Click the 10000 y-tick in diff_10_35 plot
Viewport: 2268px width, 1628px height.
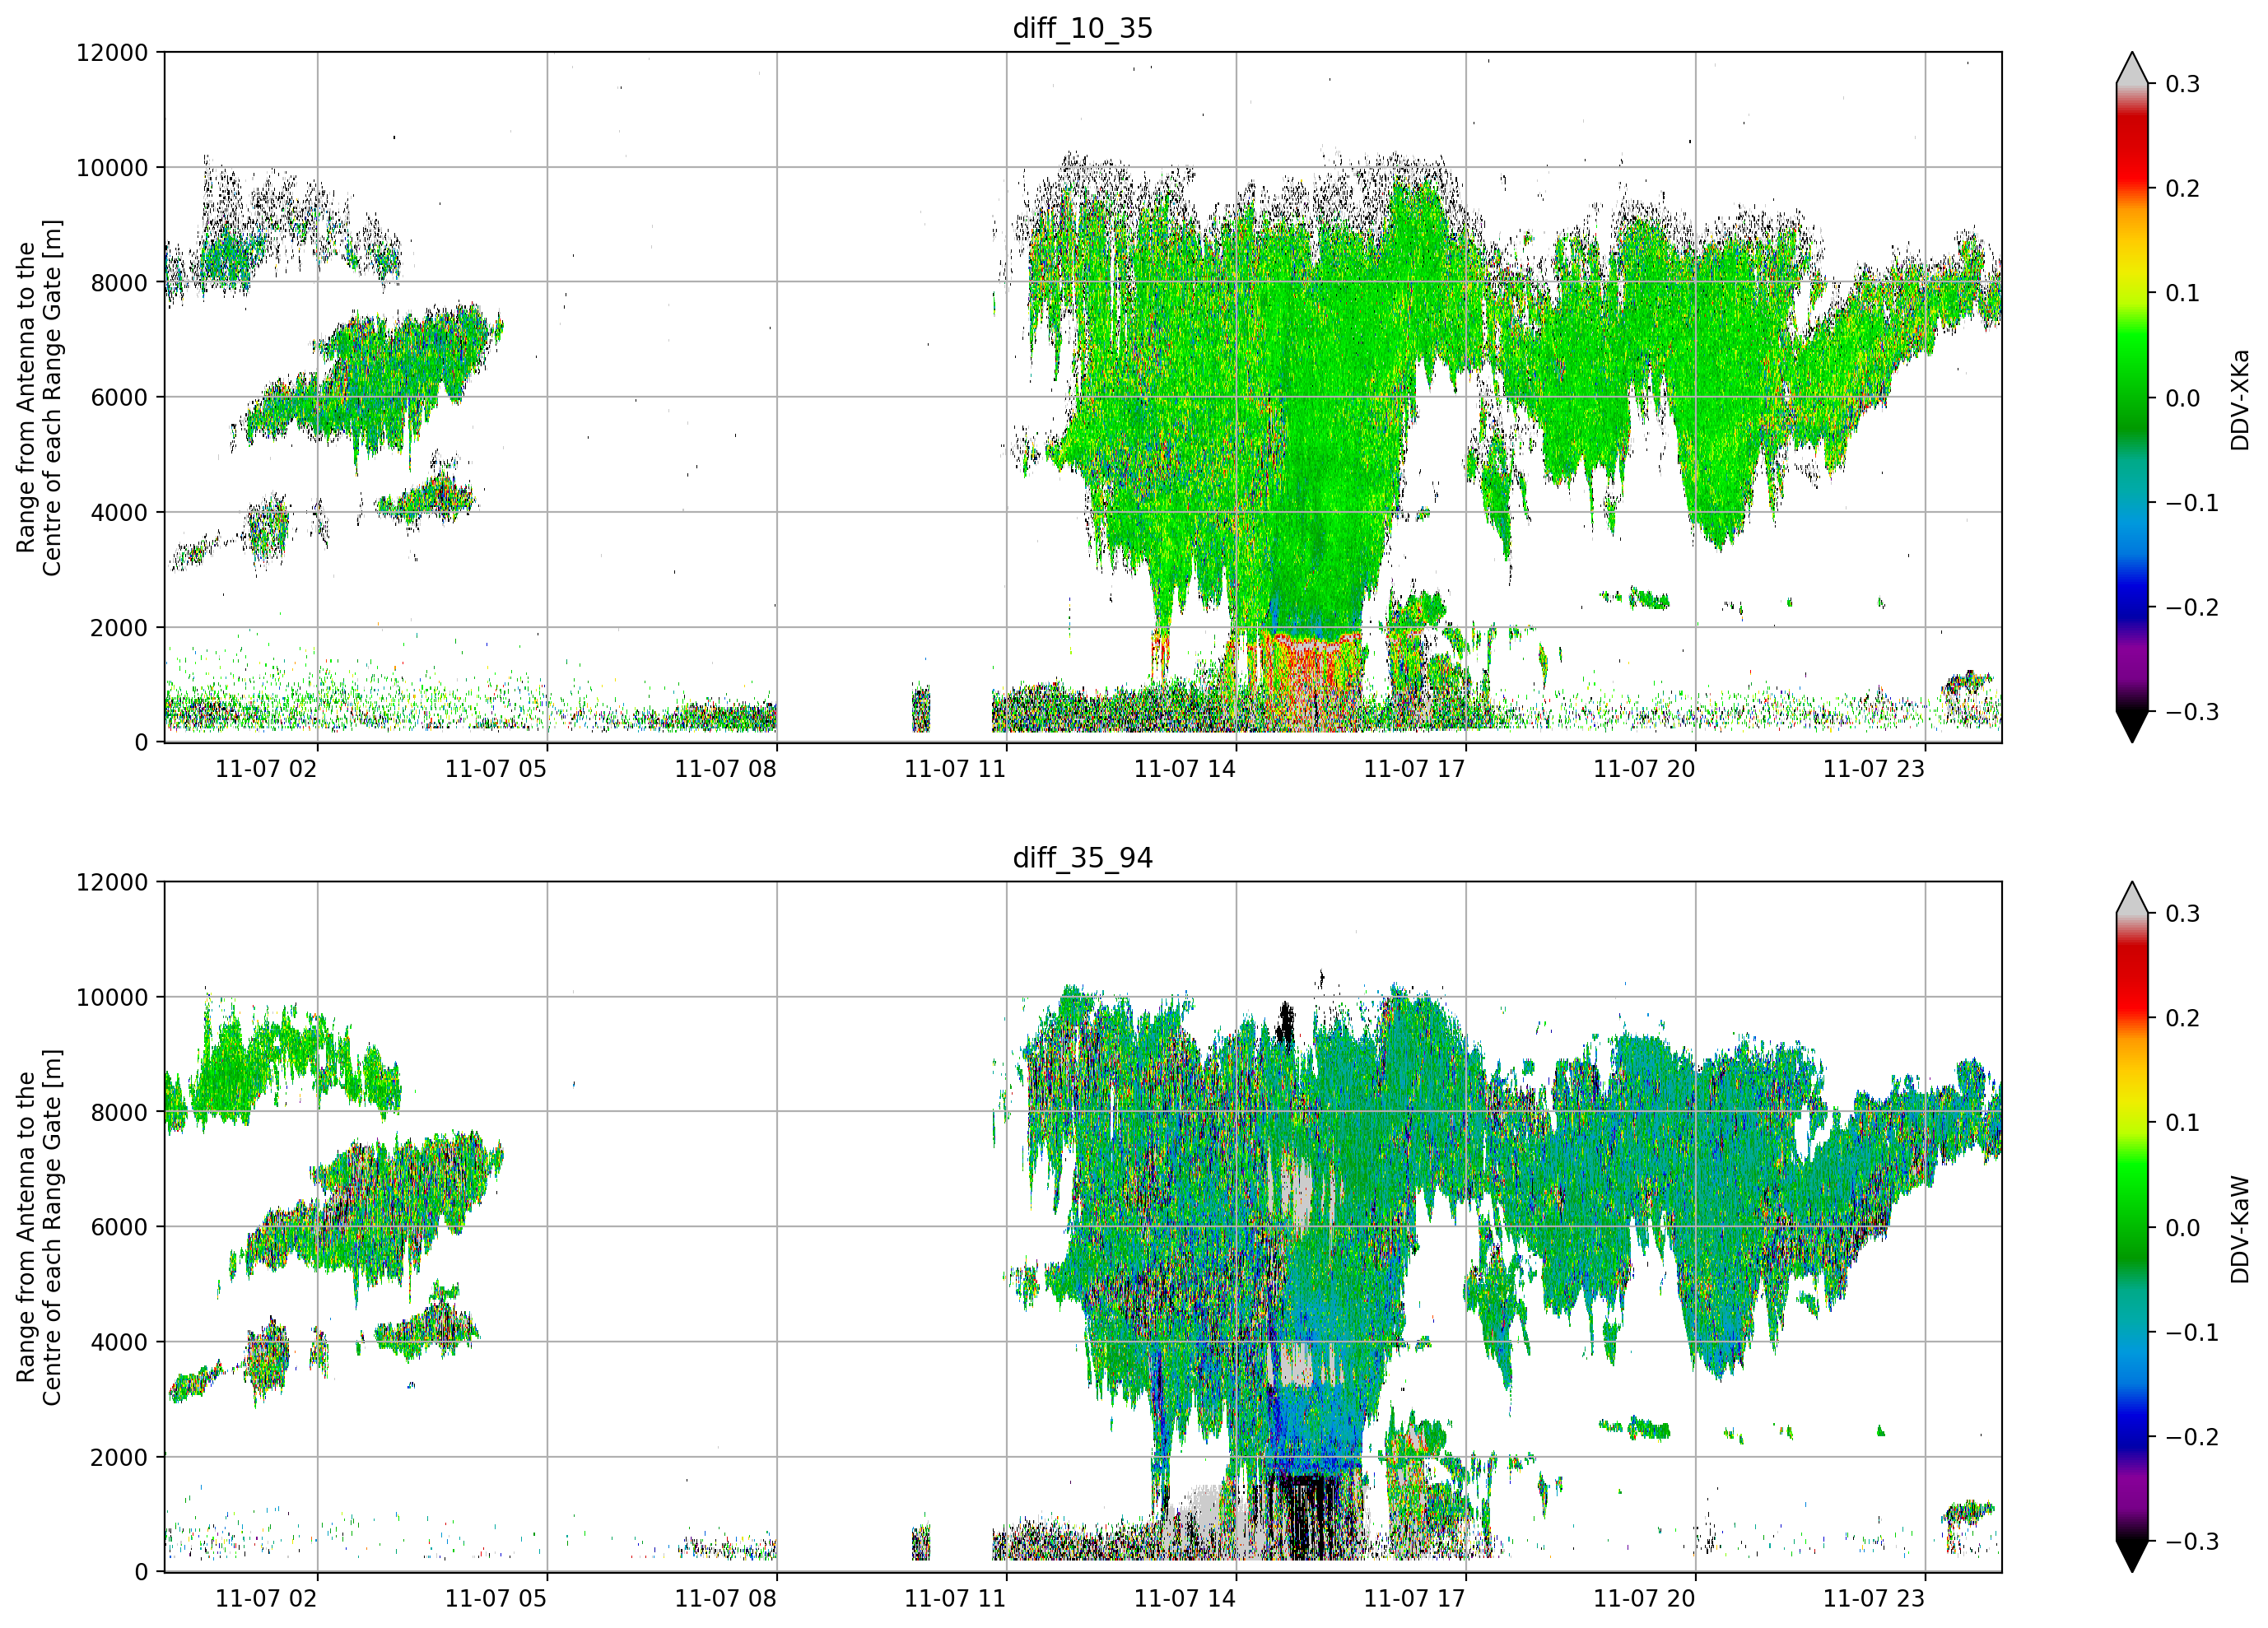pos(111,168)
